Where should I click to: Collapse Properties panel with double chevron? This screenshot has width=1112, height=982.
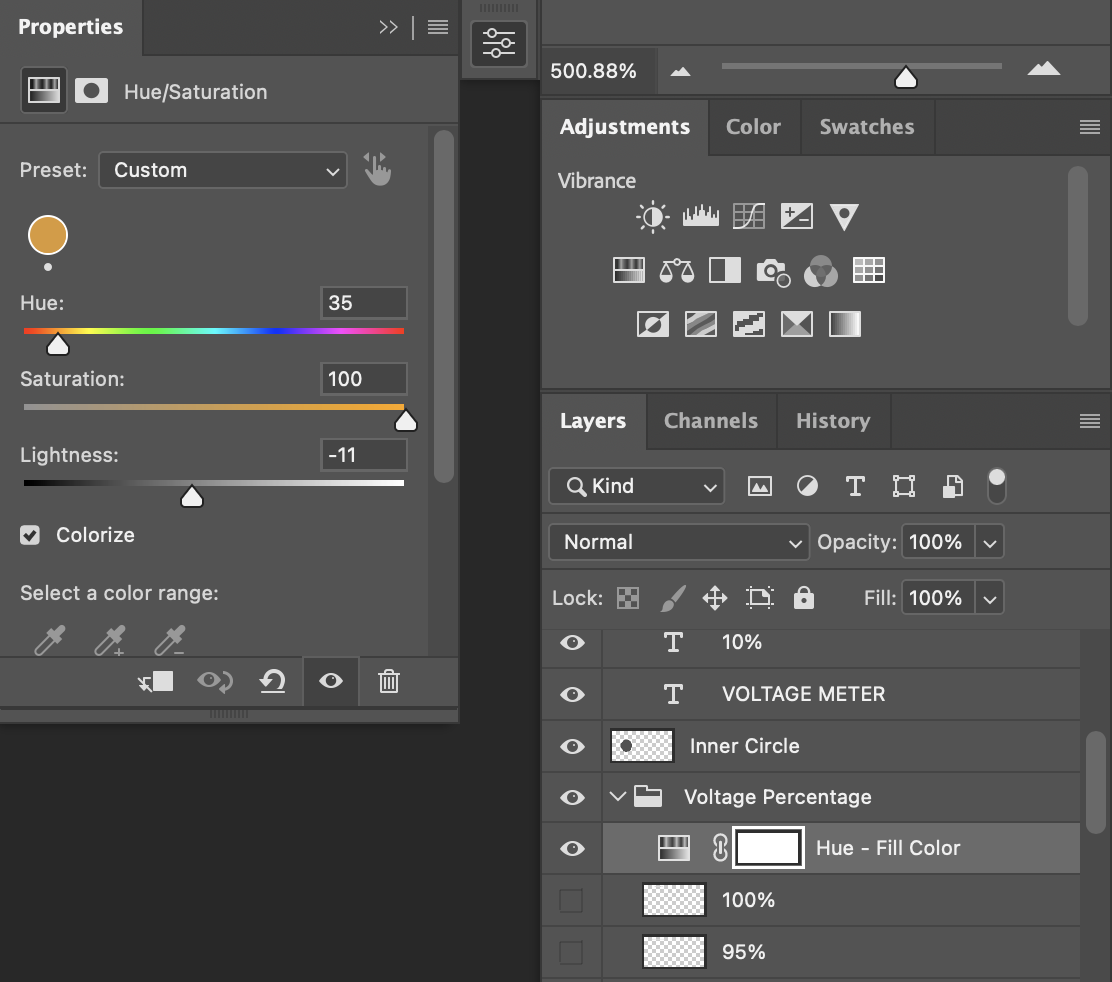[388, 27]
